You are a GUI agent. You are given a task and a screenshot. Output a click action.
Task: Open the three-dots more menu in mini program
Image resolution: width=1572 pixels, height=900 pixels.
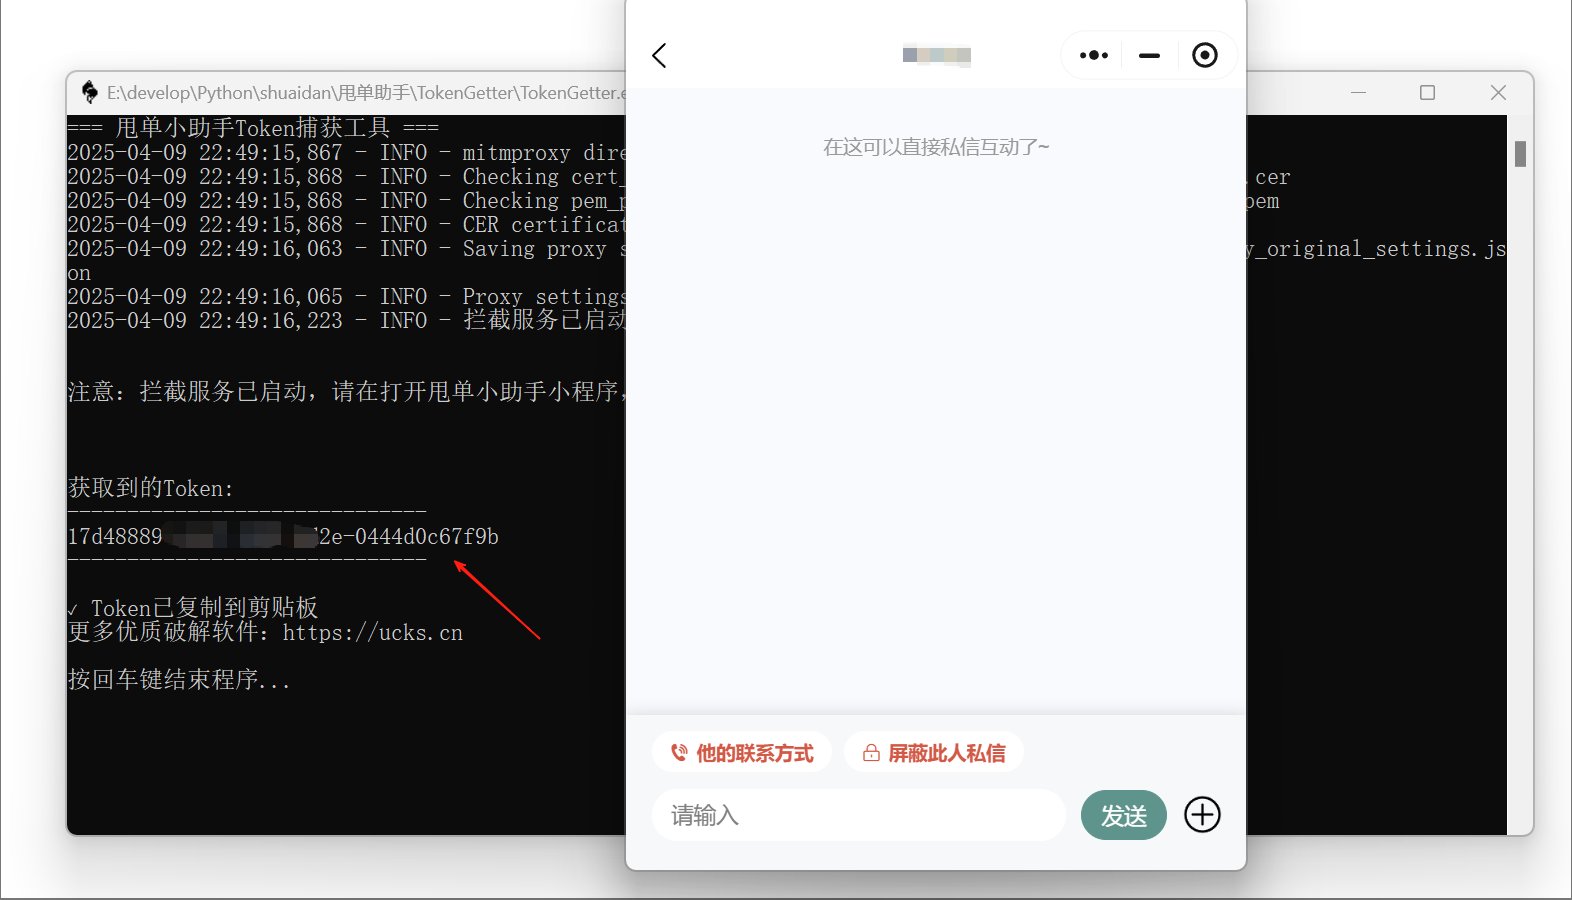pos(1093,55)
